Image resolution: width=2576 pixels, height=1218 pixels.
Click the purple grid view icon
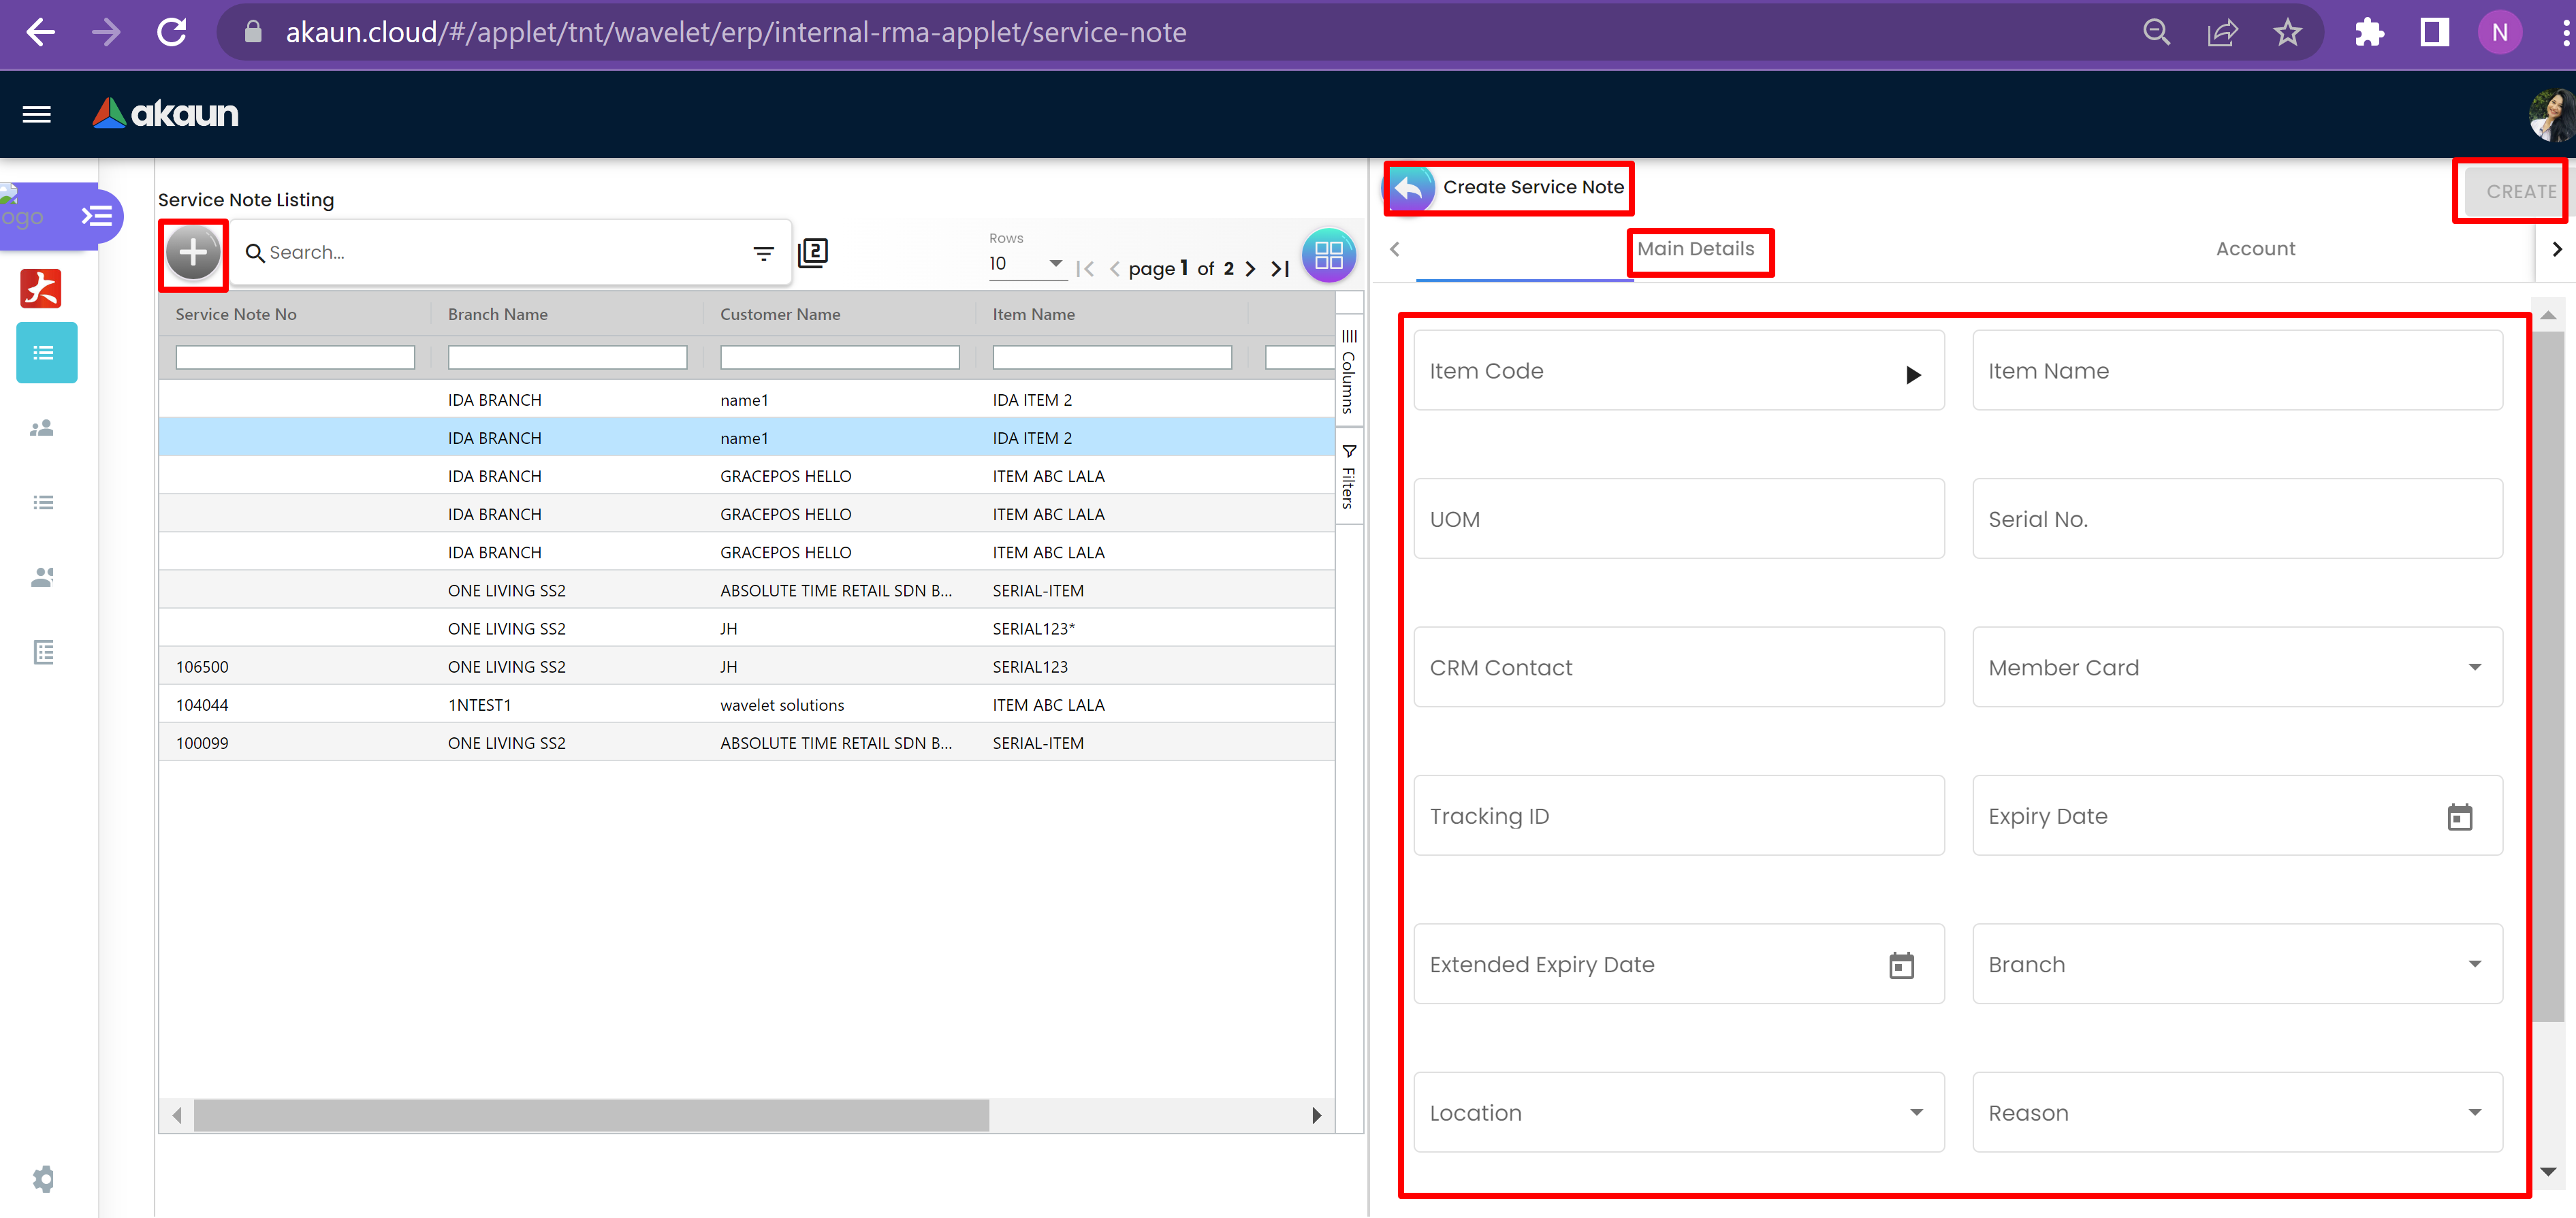(1328, 256)
